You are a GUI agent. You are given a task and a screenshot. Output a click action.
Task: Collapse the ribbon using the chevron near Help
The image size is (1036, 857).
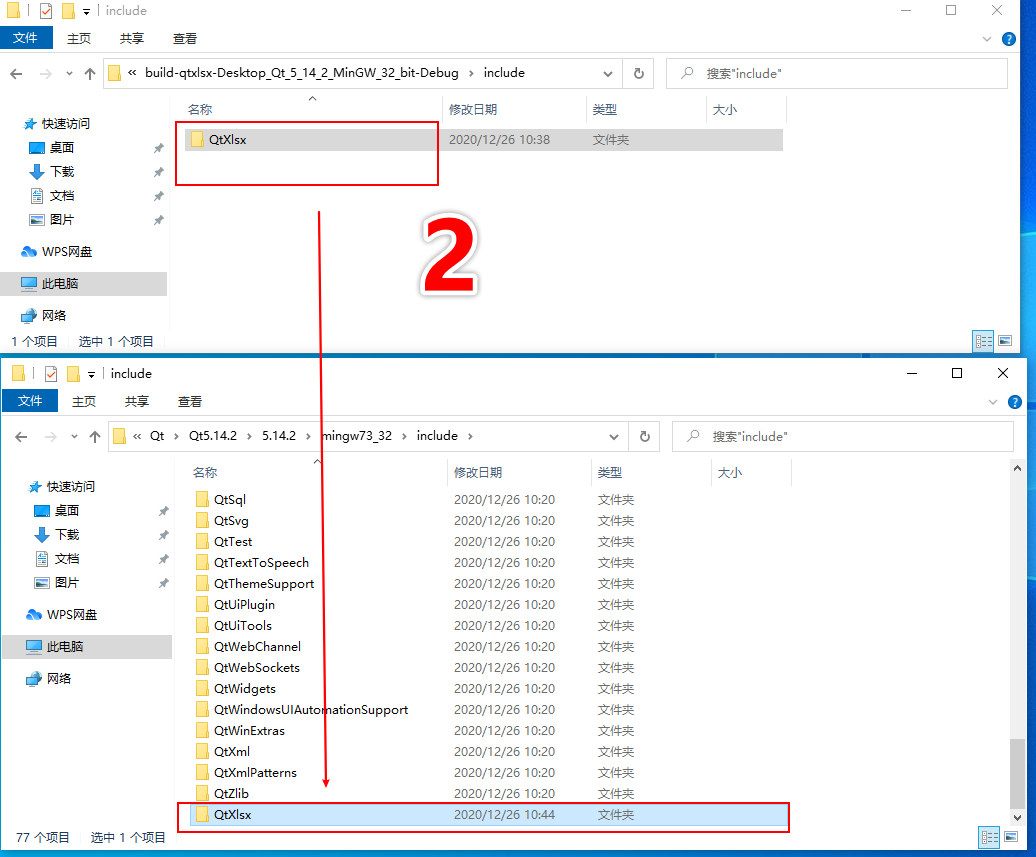point(988,38)
